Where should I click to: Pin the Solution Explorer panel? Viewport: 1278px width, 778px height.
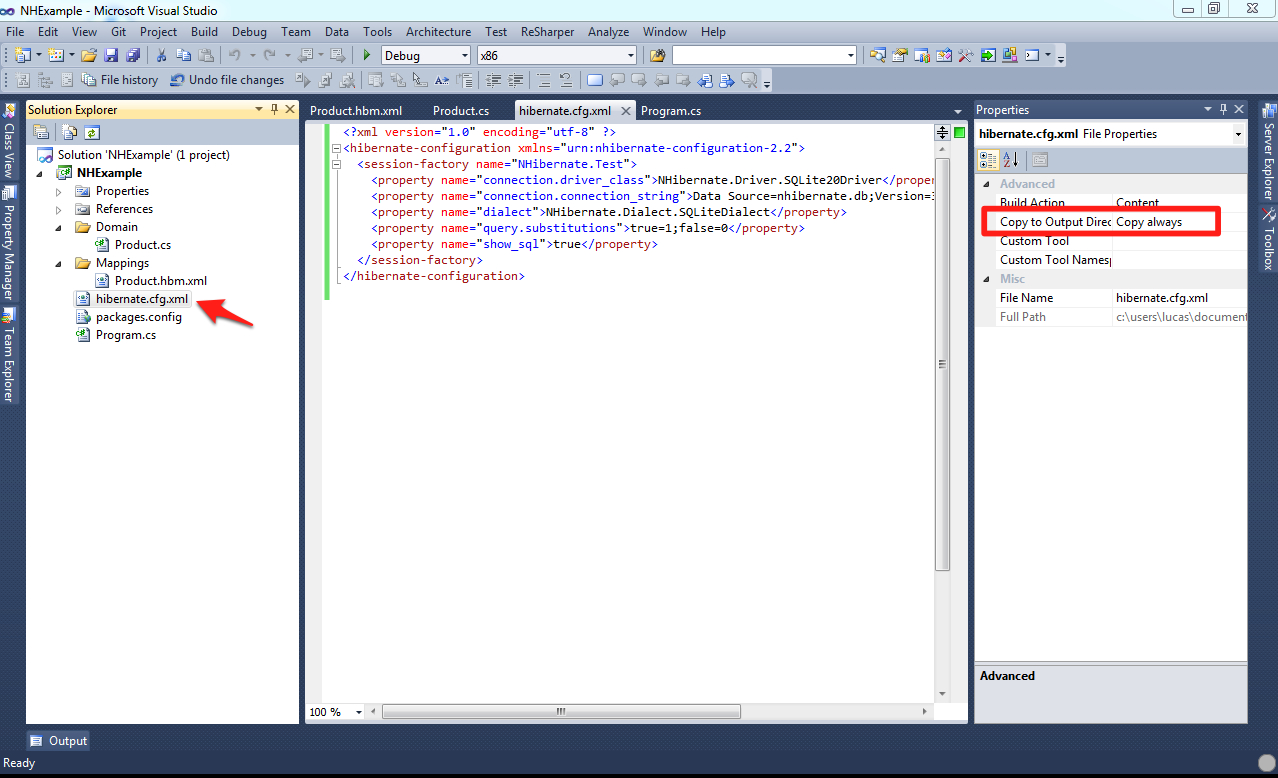pyautogui.click(x=274, y=109)
